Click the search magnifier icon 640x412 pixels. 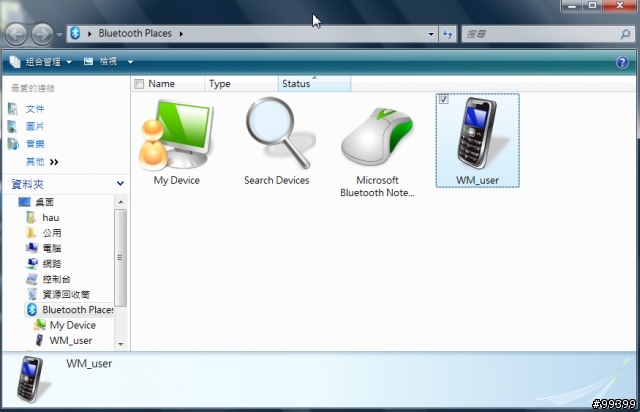click(625, 34)
